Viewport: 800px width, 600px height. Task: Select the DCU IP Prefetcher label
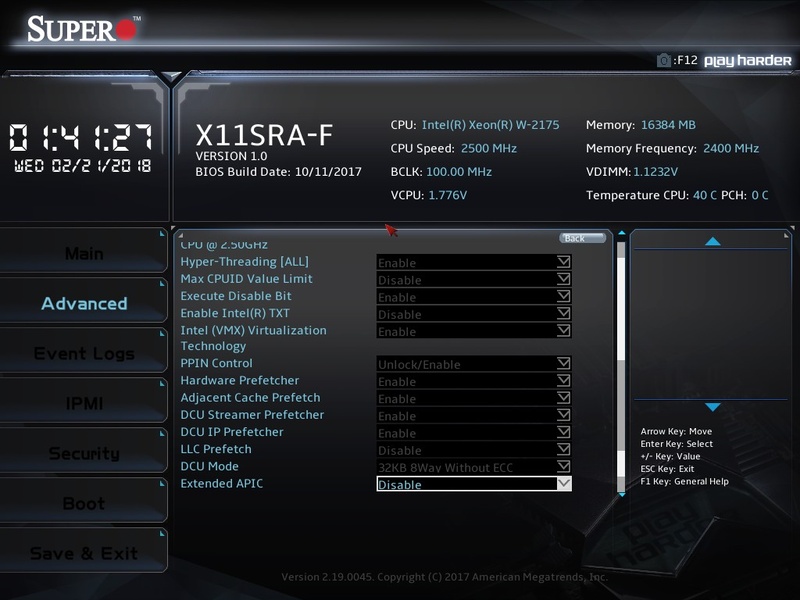[x=232, y=432]
